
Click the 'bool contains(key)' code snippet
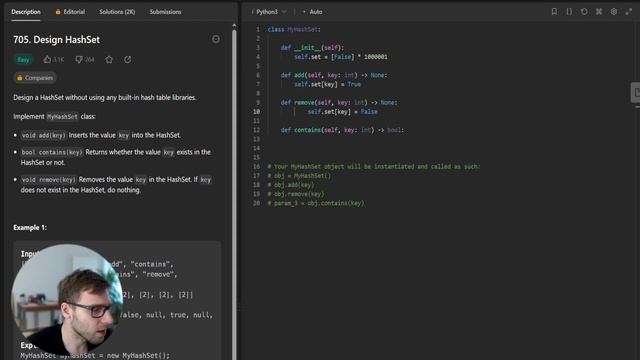(x=52, y=152)
